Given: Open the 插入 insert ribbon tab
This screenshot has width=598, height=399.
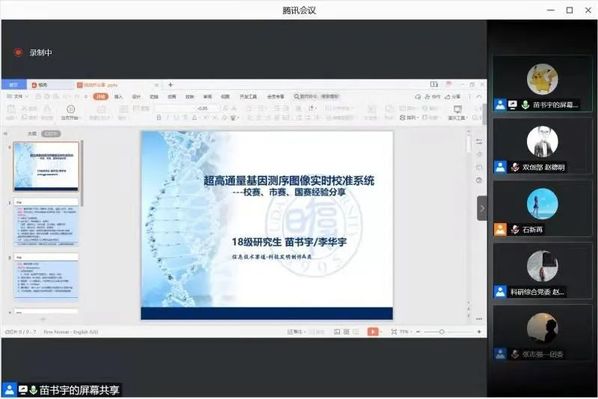Looking at the screenshot, I should coord(119,97).
